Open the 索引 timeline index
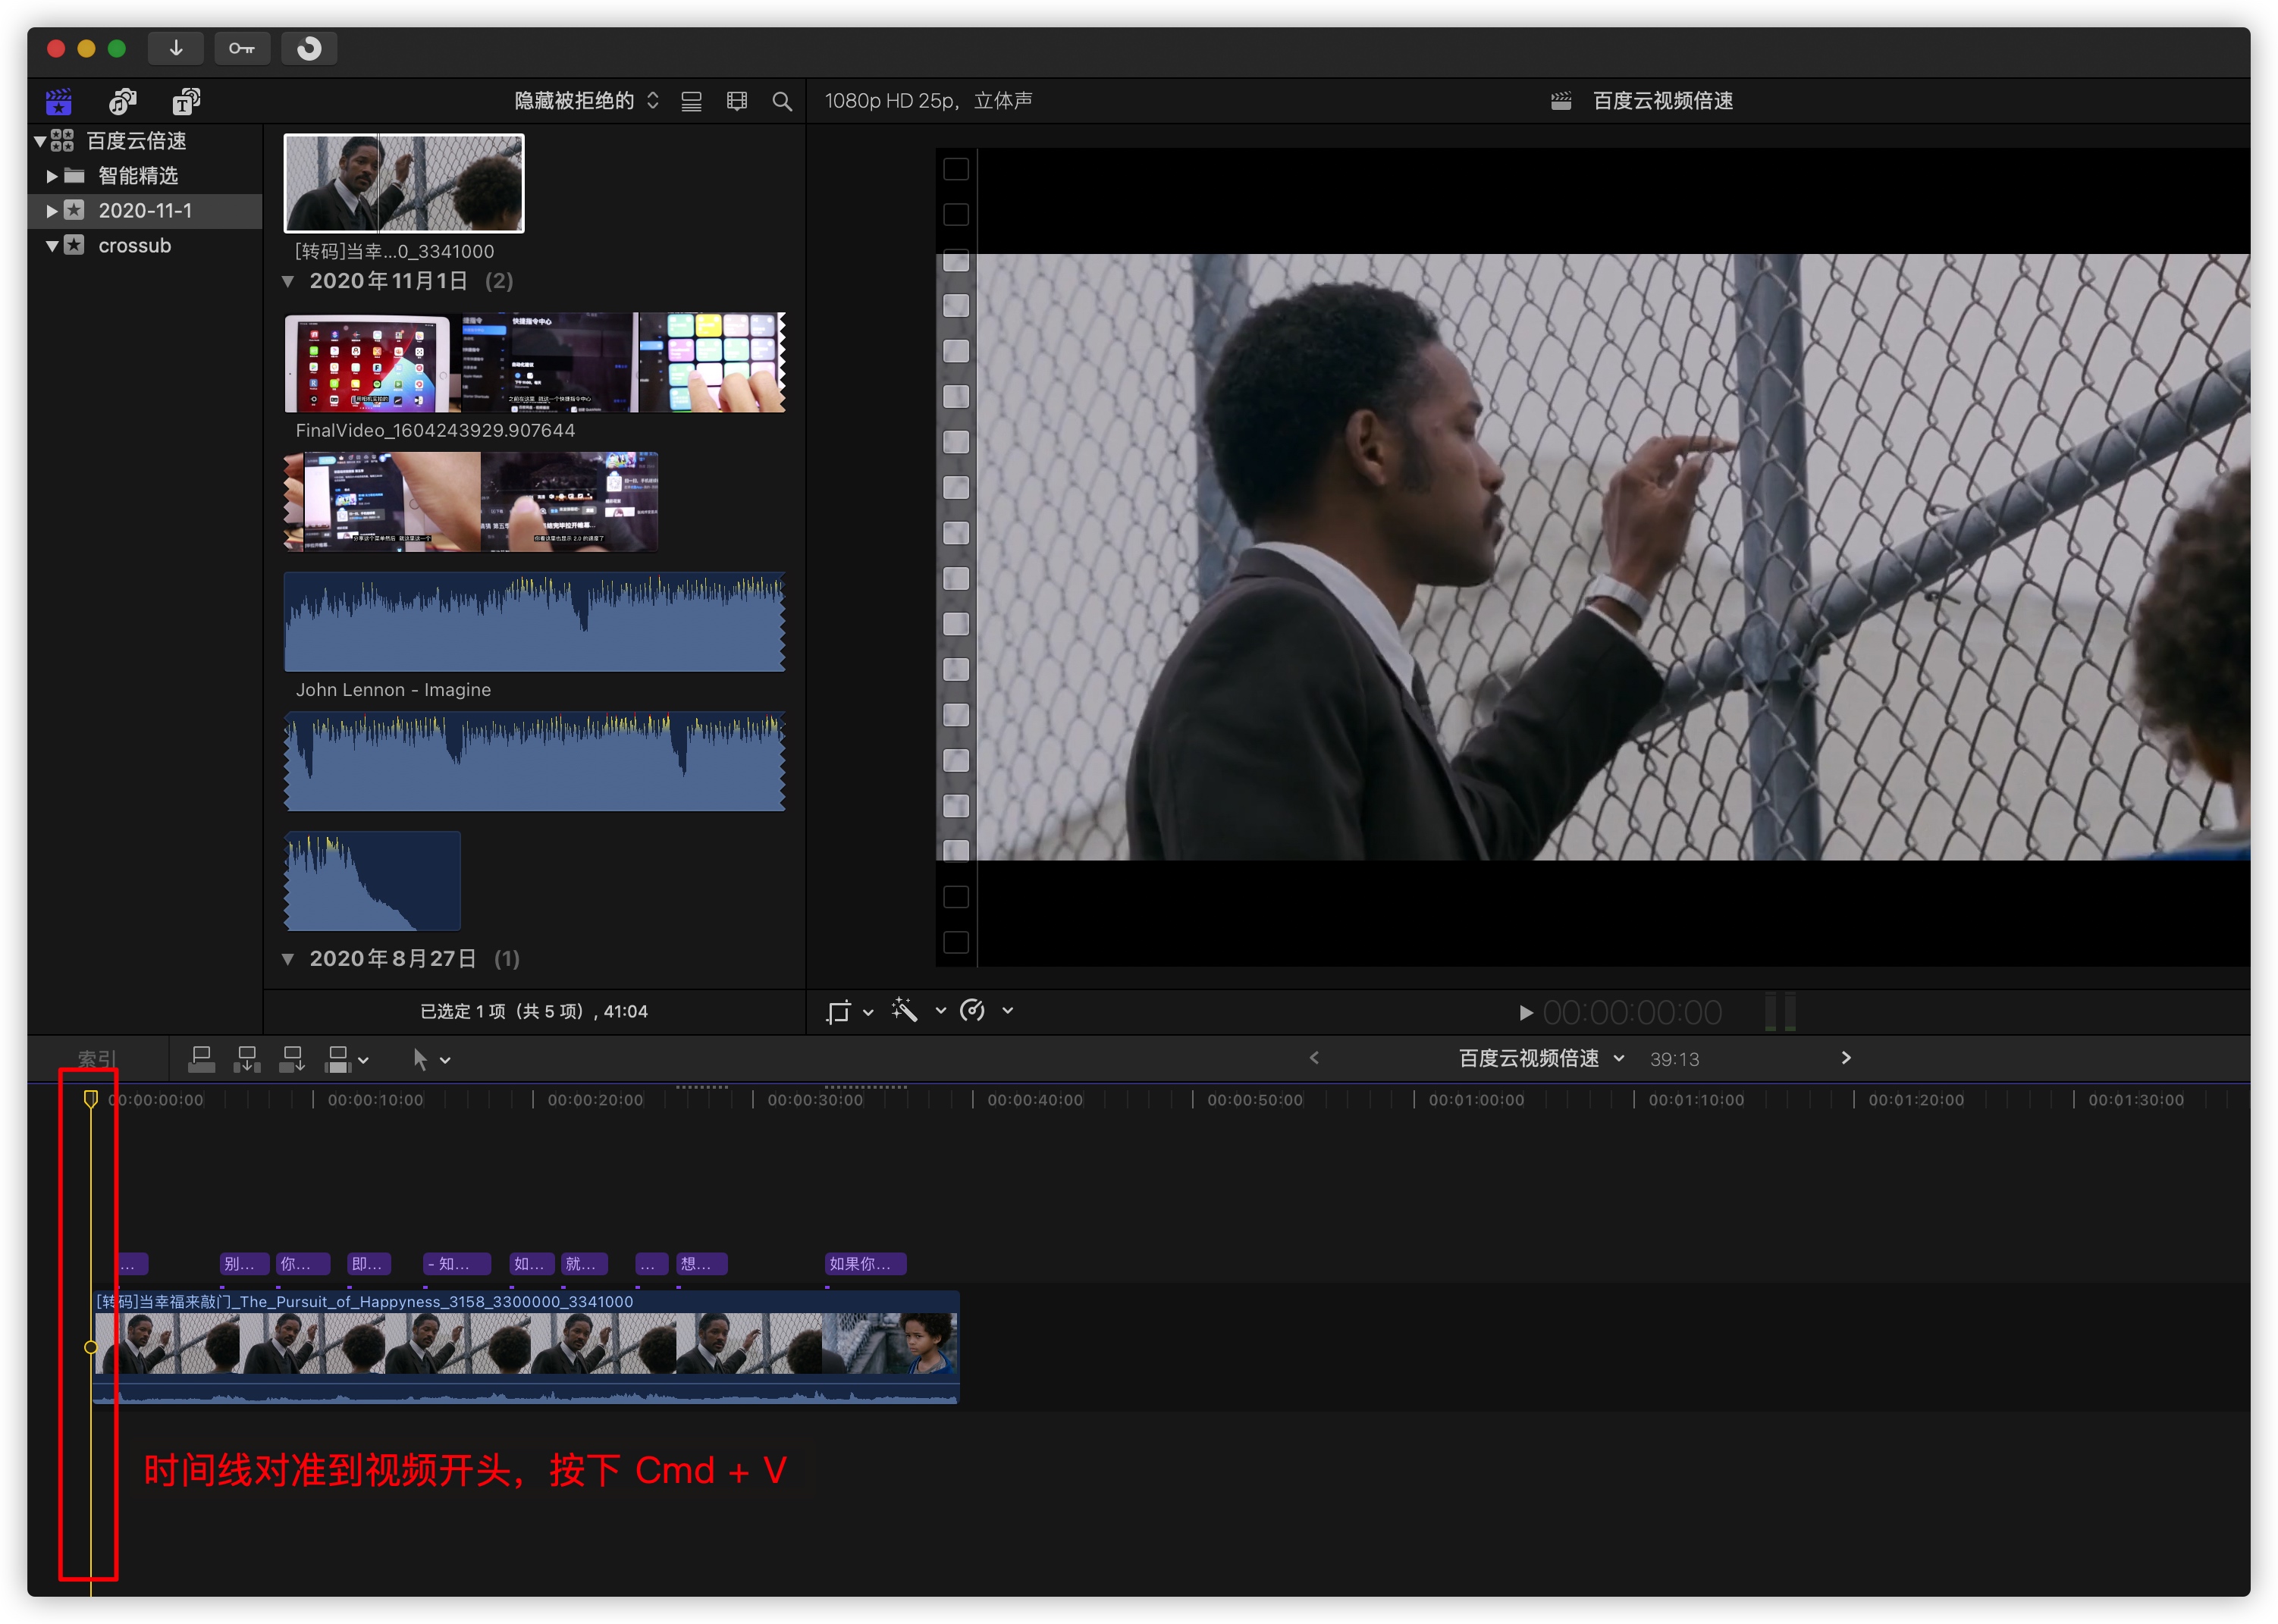2278x1624 pixels. coord(96,1059)
